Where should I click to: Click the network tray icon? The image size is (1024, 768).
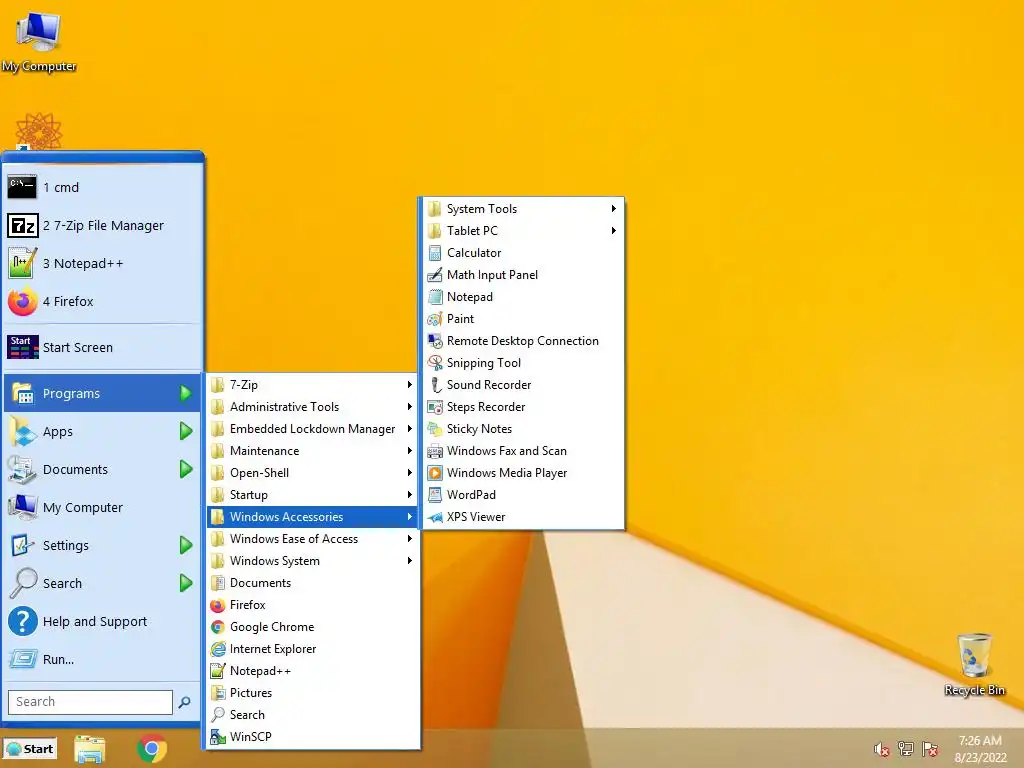[x=906, y=749]
